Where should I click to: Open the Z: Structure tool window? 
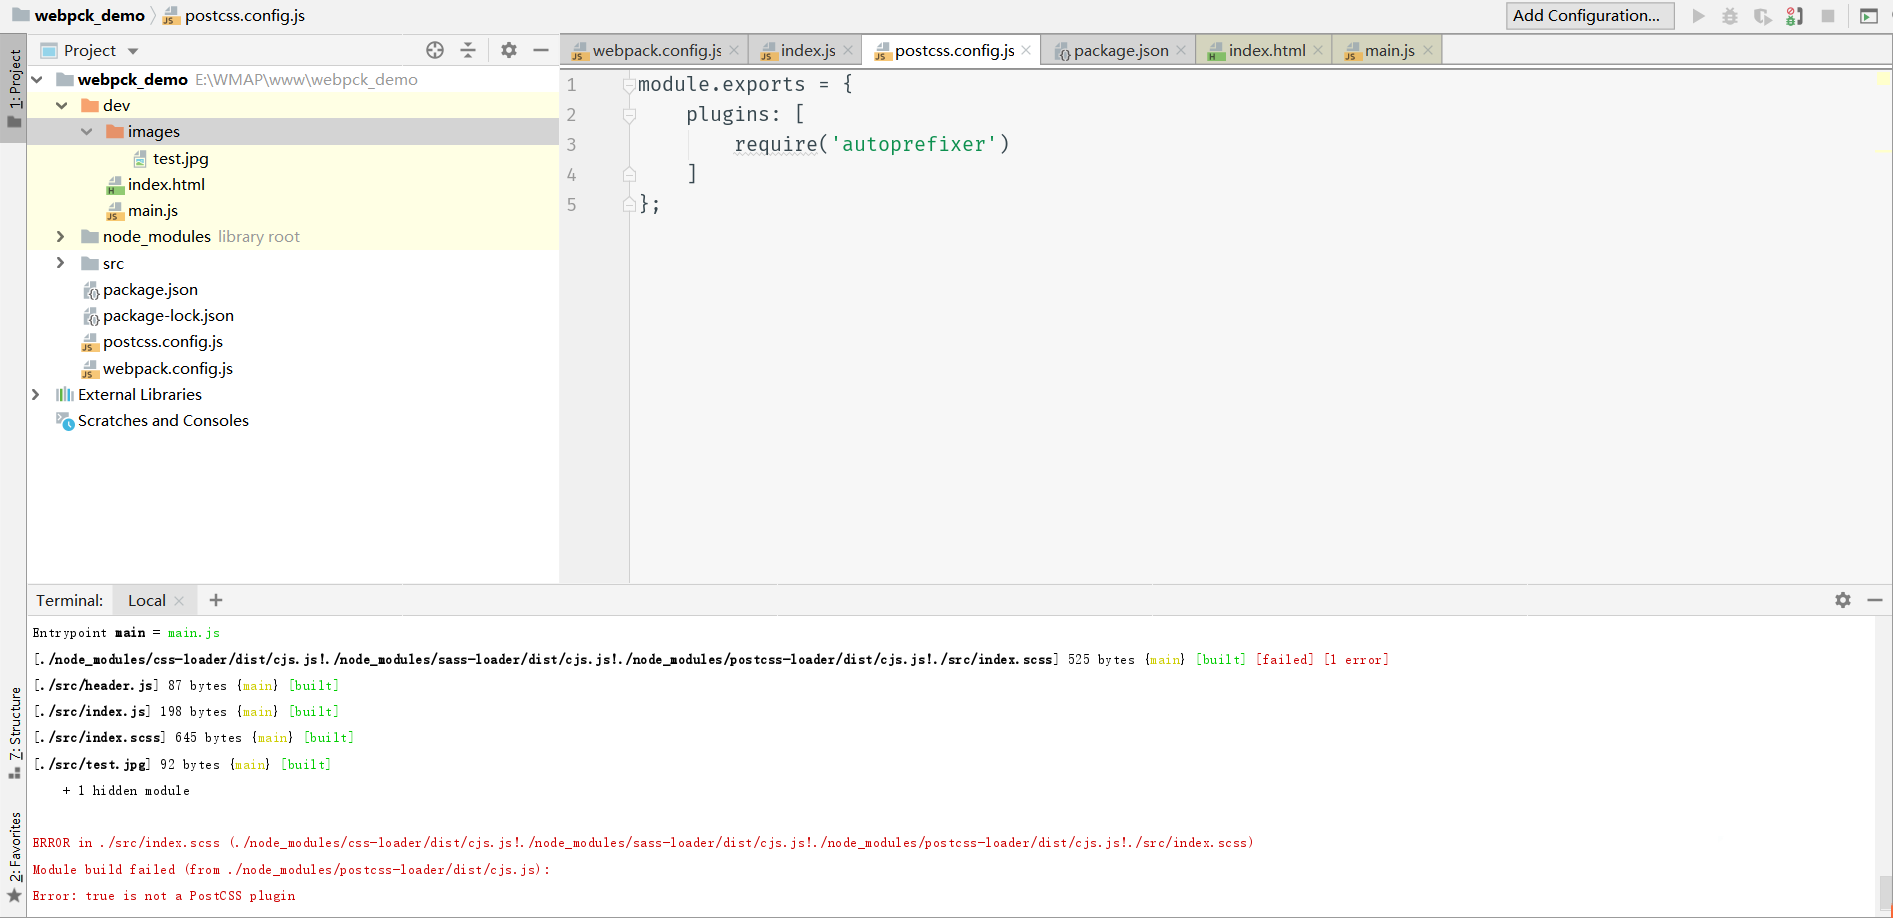pyautogui.click(x=14, y=733)
